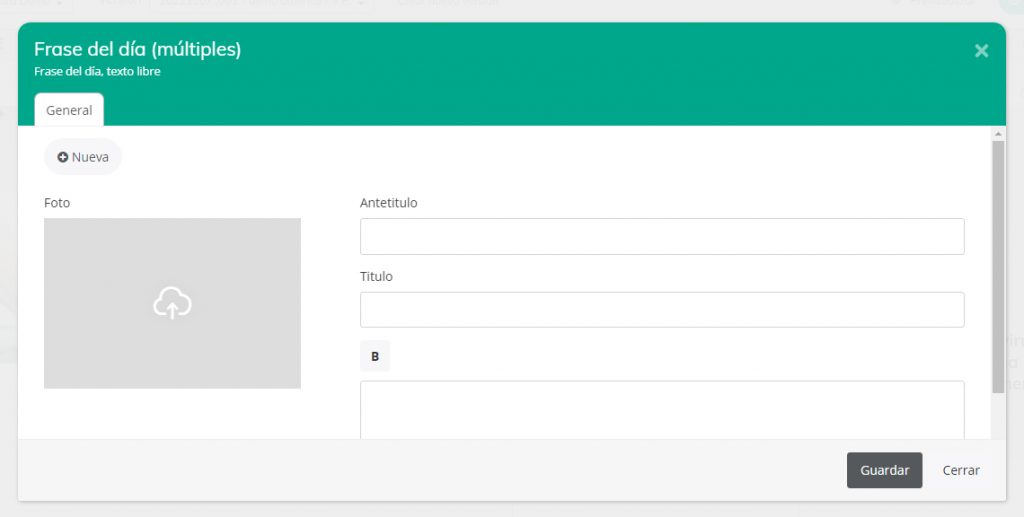Viewport: 1024px width, 517px height.
Task: Toggle bold formatting with B button
Action: (x=375, y=356)
